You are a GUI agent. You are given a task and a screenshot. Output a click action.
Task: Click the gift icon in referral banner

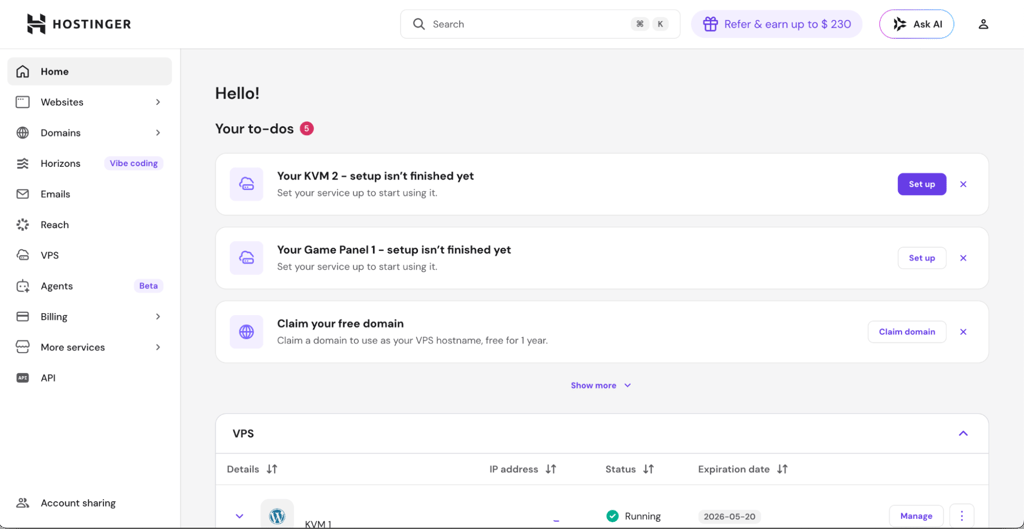pyautogui.click(x=711, y=24)
